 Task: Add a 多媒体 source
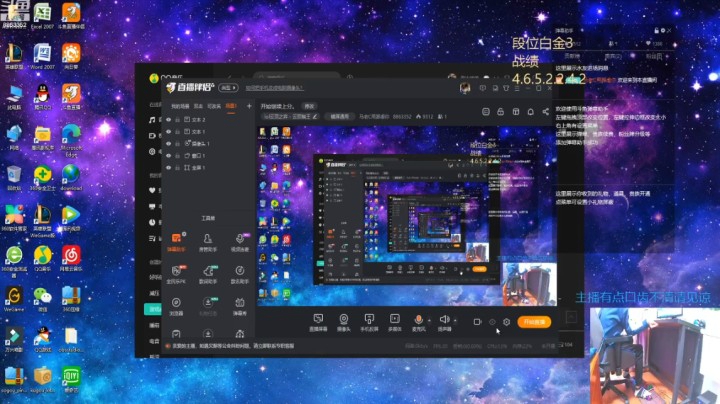pos(395,322)
